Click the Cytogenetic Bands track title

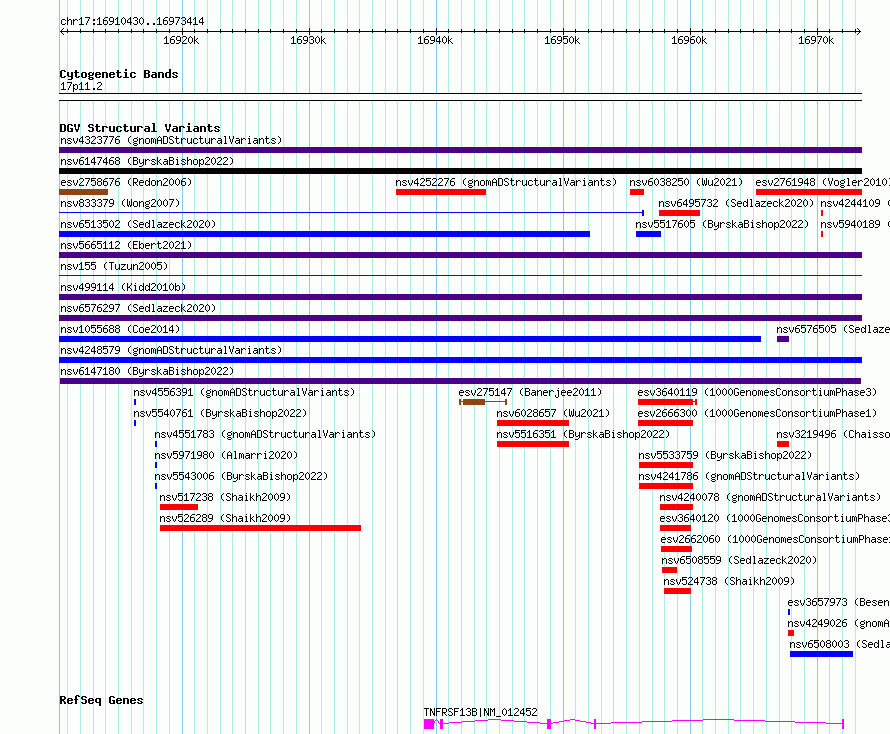119,74
